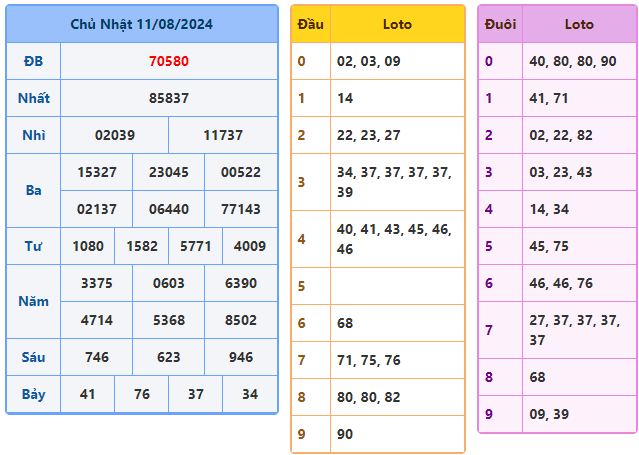Click the Nhì prize number 02039
The image size is (639, 455).
115,135
